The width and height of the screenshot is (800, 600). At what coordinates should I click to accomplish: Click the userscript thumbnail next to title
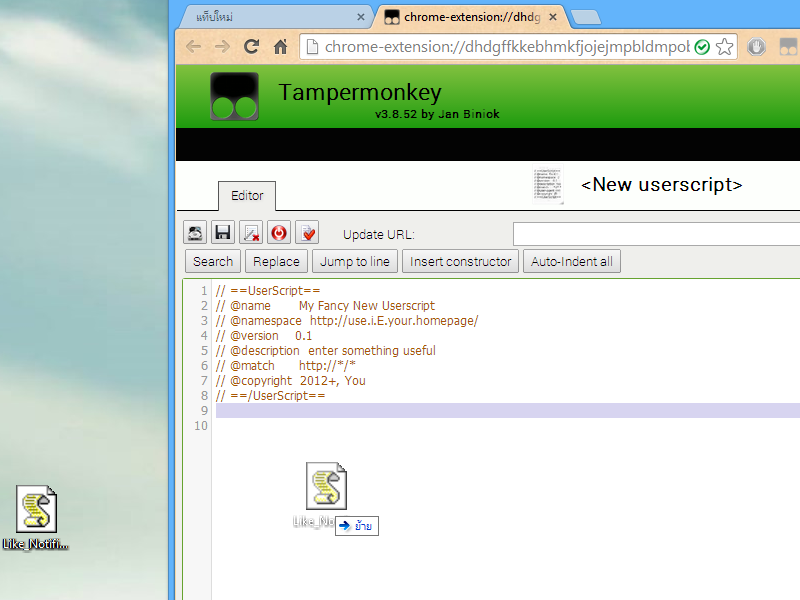click(x=548, y=184)
